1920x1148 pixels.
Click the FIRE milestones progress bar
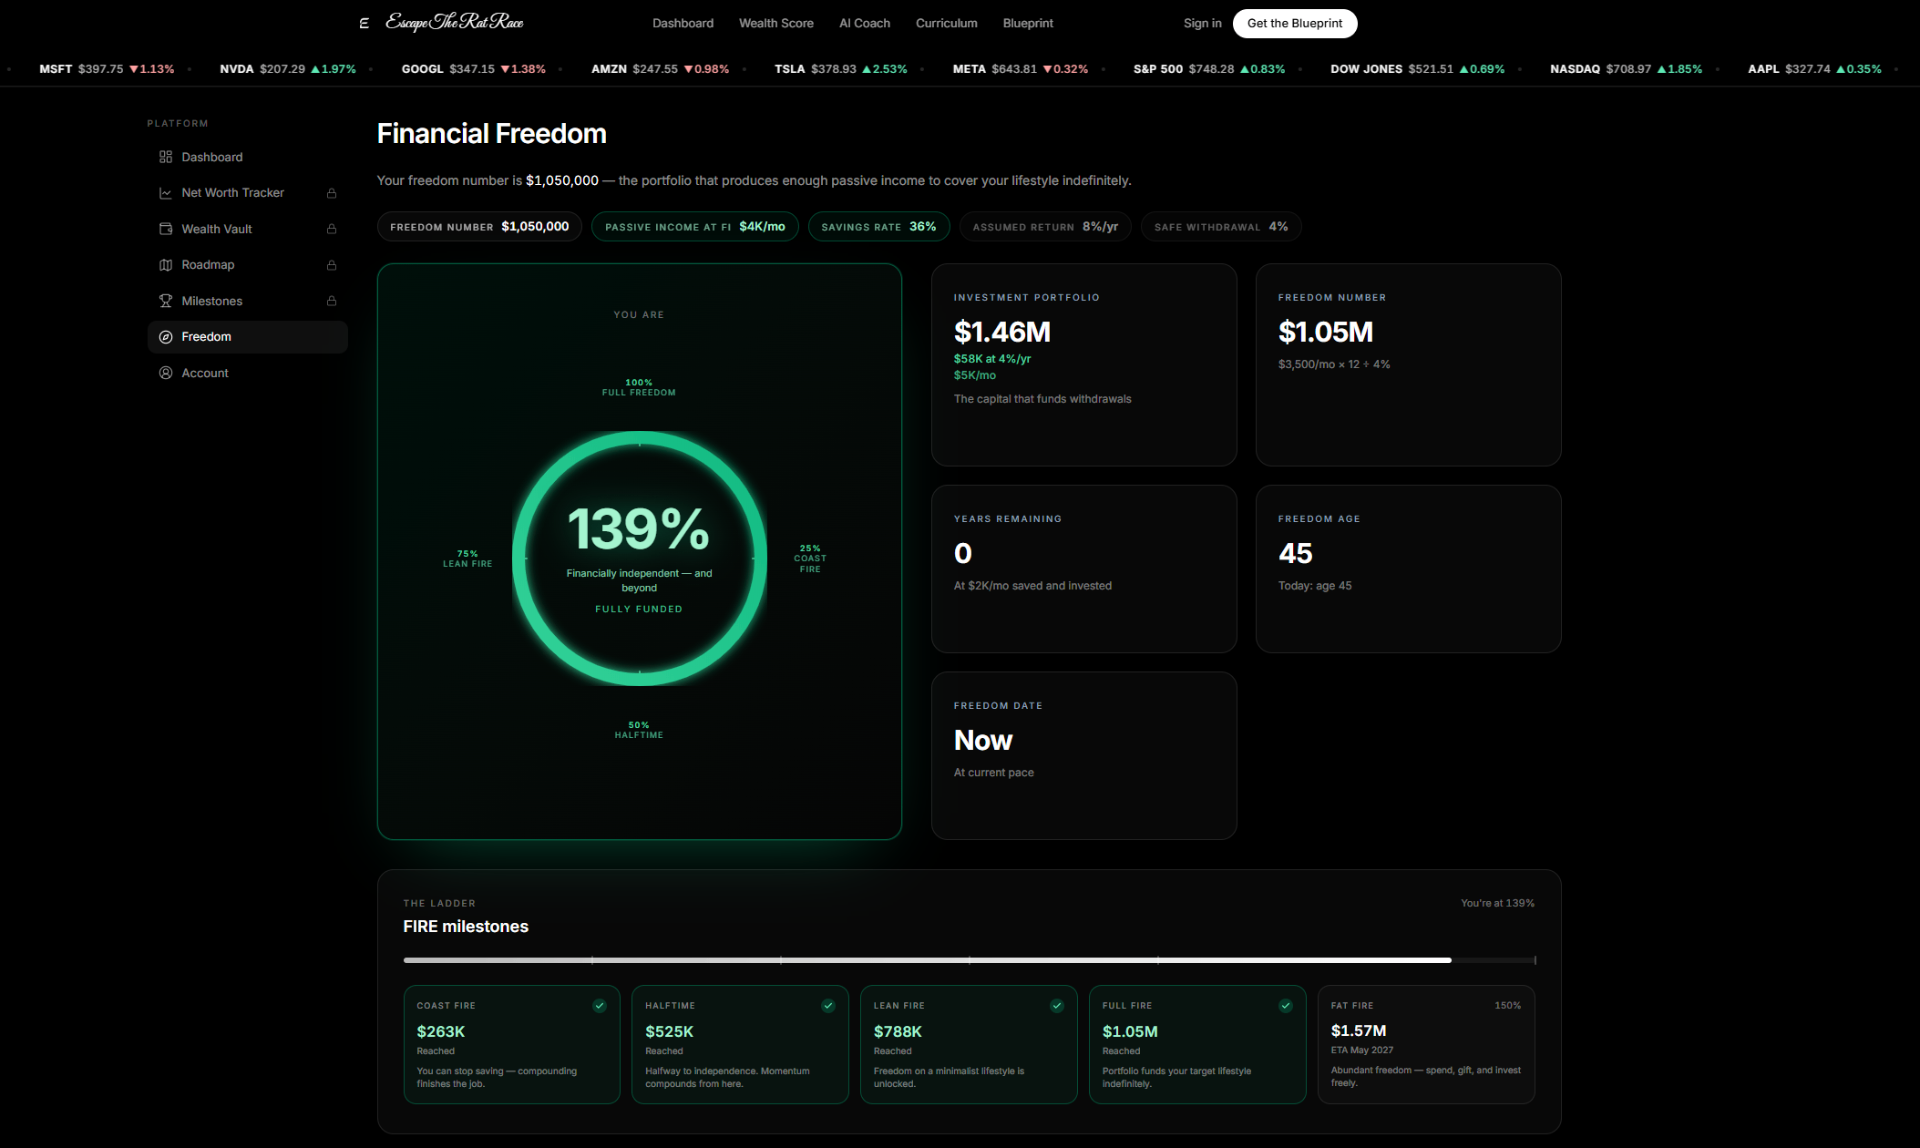969,960
